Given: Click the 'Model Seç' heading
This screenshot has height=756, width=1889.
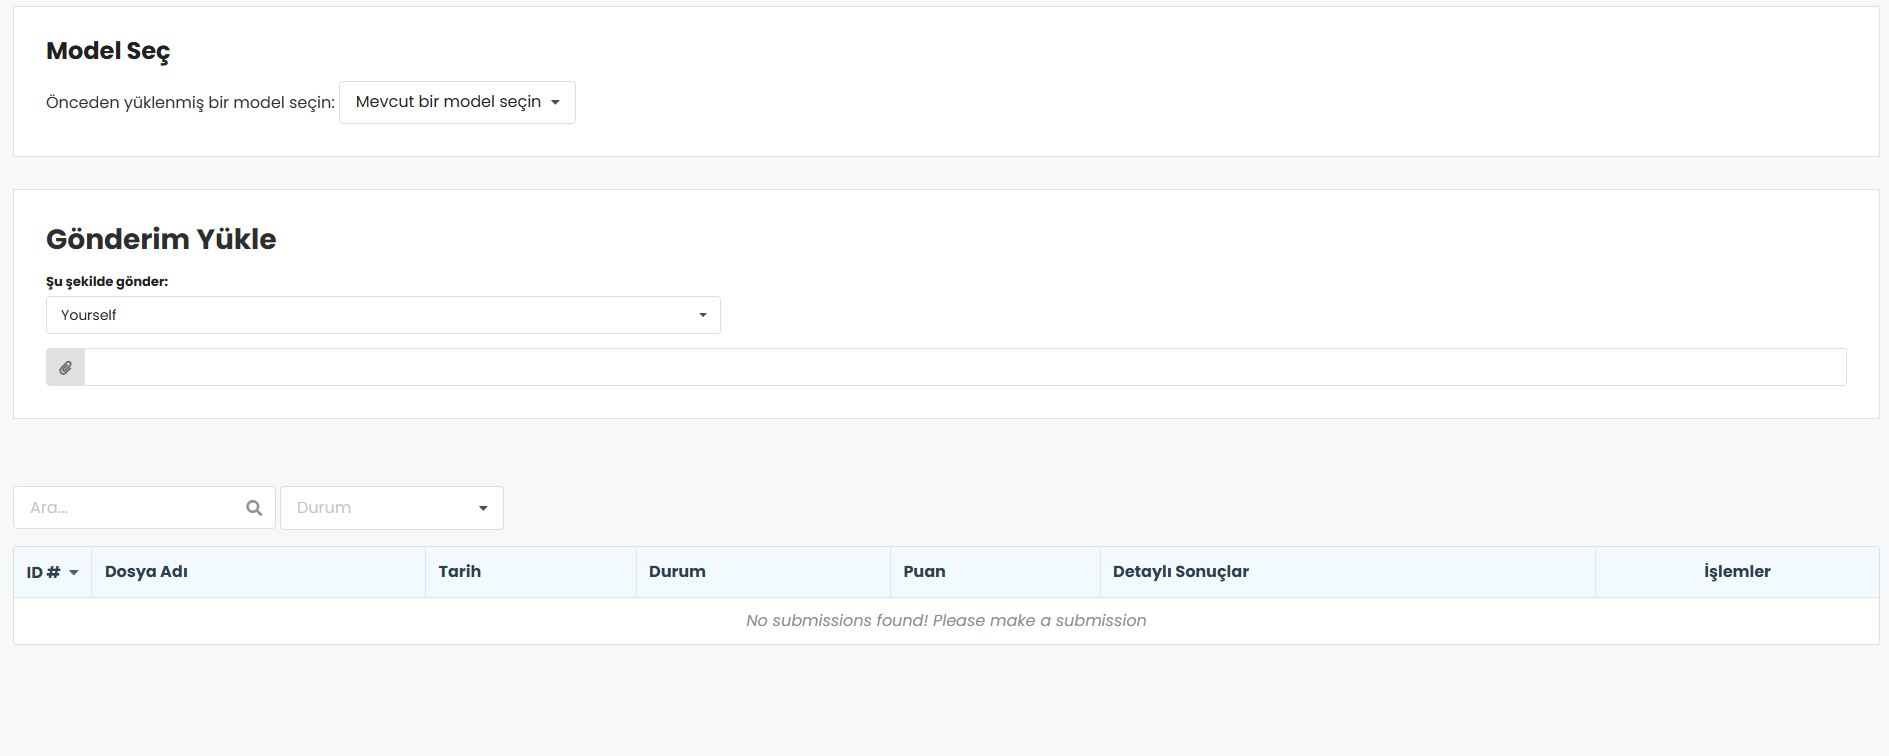Looking at the screenshot, I should click(x=108, y=51).
